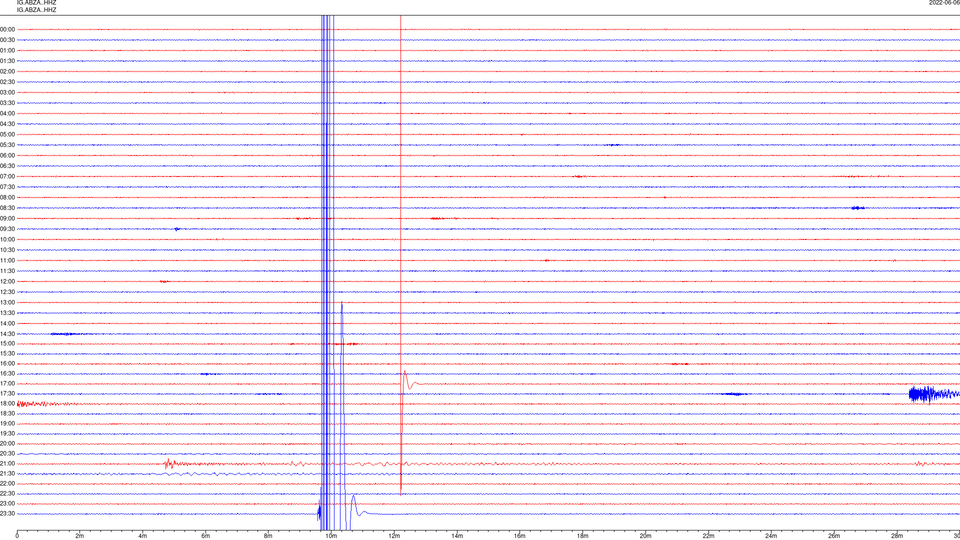Click the 13:00 trace label
This screenshot has height=540, width=960.
[x=7, y=302]
